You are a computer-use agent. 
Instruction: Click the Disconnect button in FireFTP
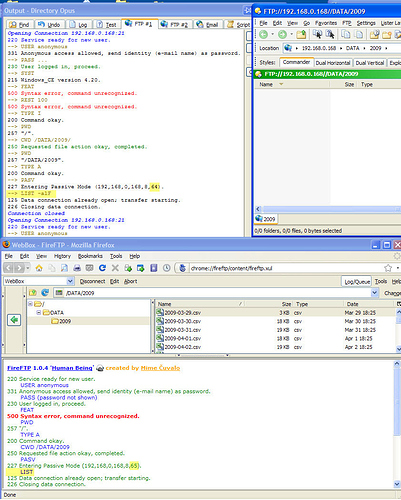tap(92, 281)
